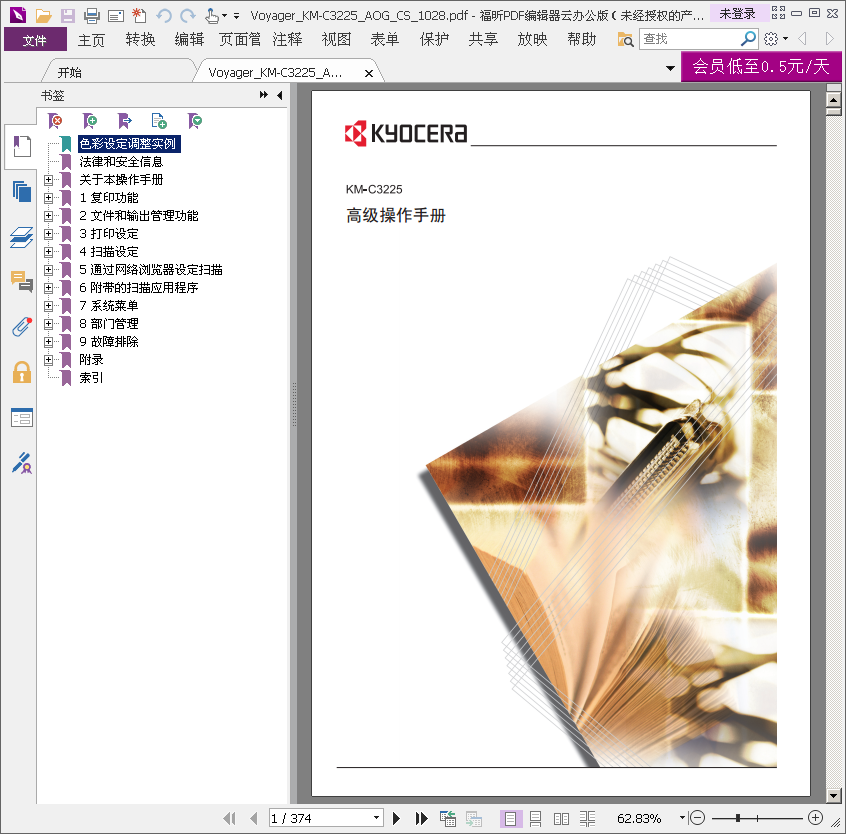The height and width of the screenshot is (834, 846).
Task: Save the document with the floppy icon
Action: click(67, 16)
